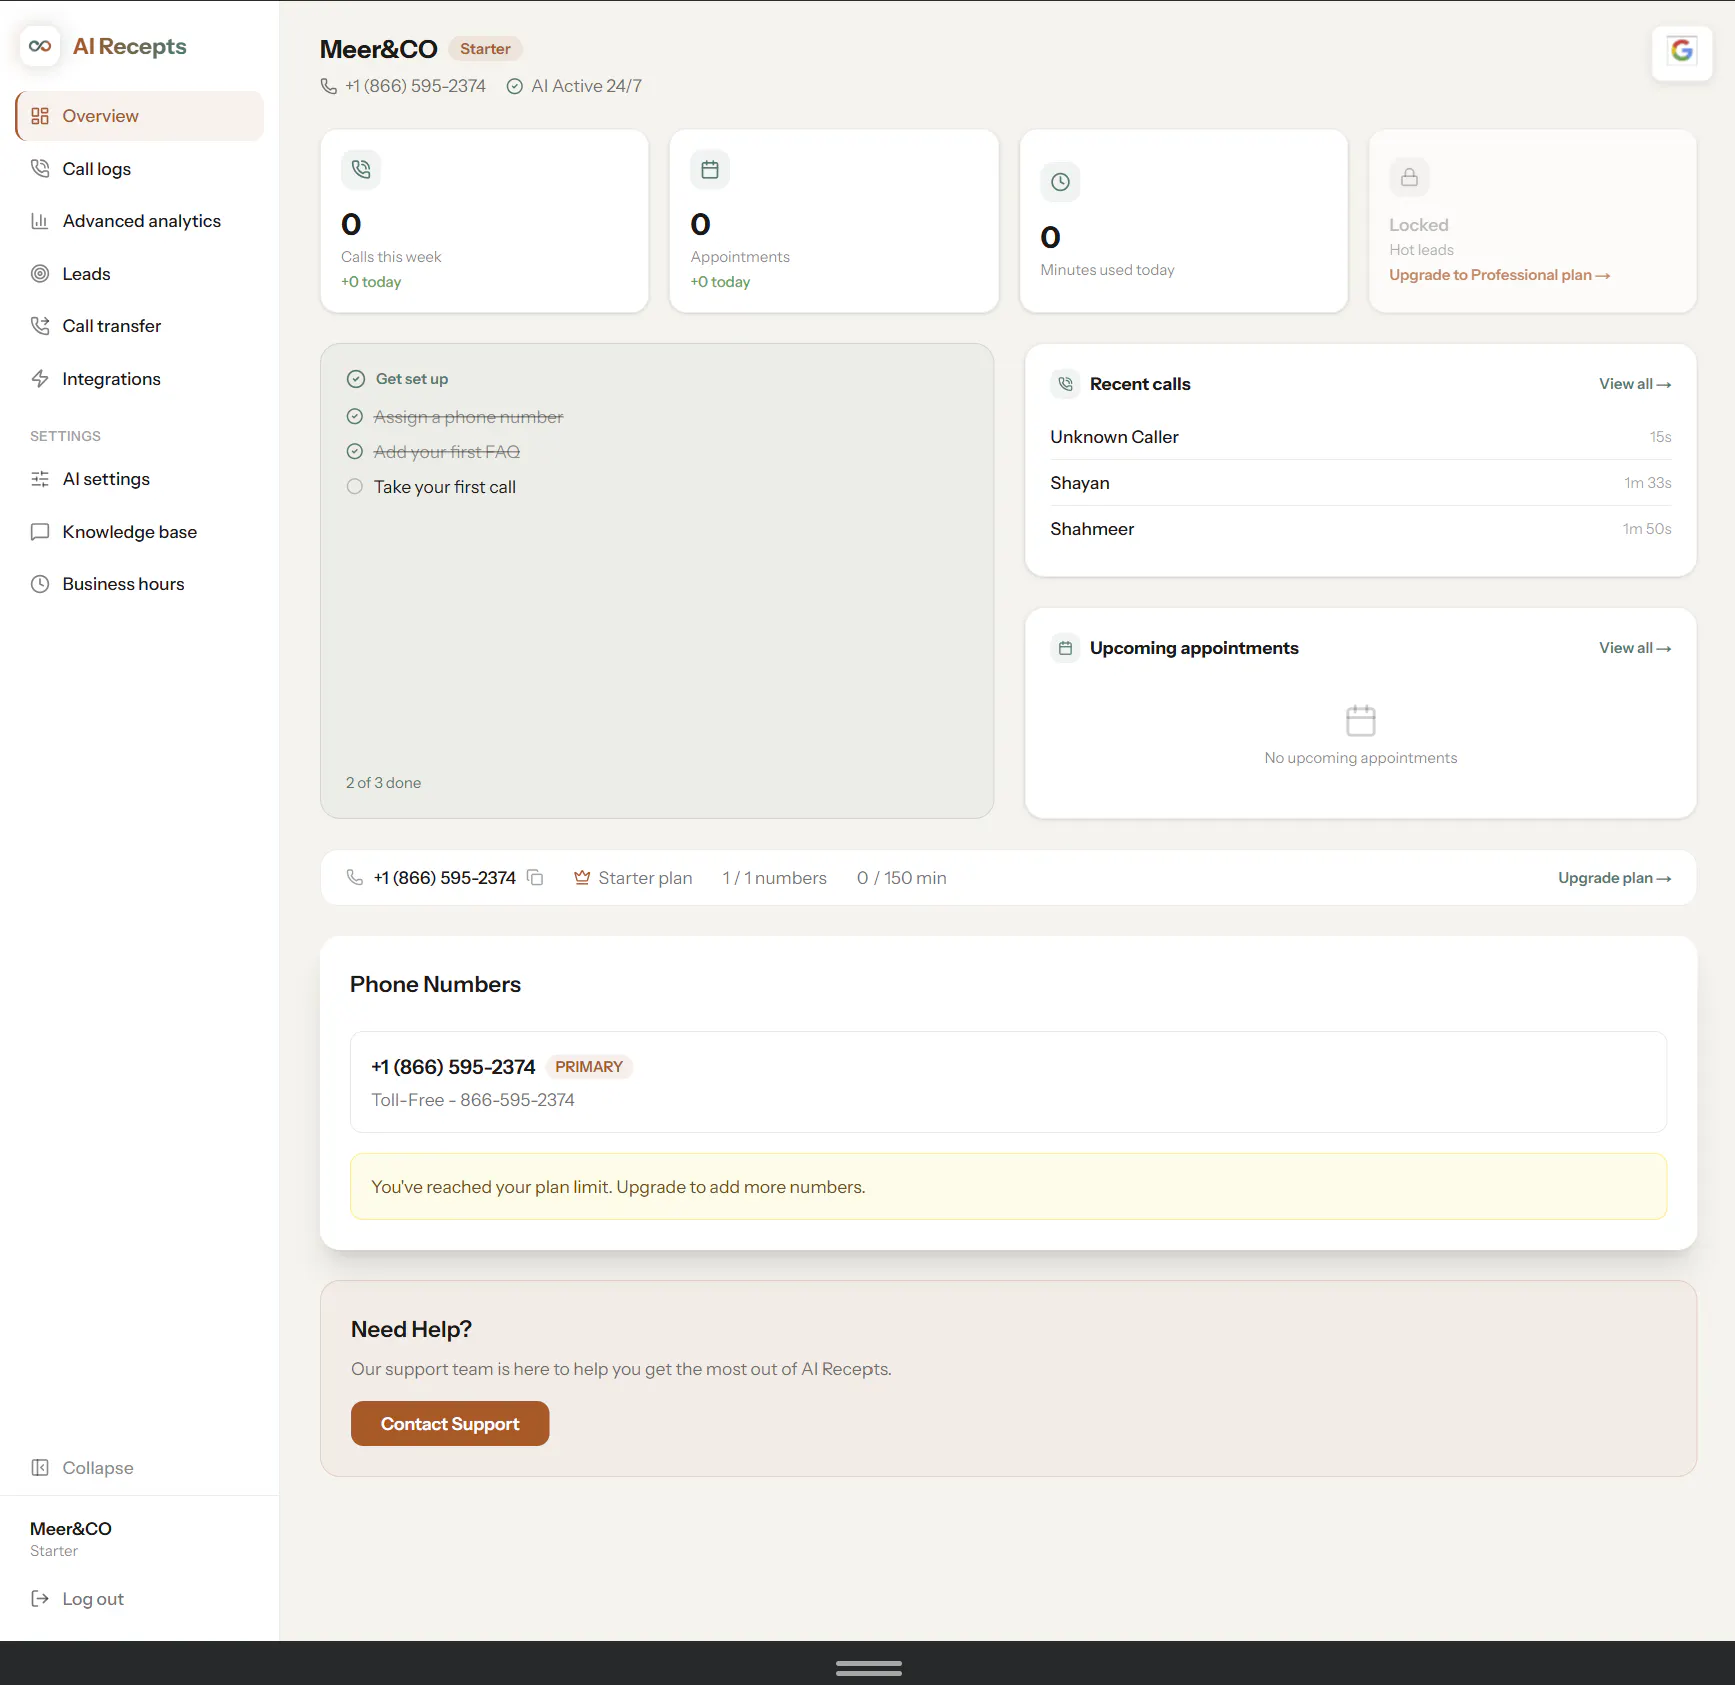Toggle the Take your first call circle
The height and width of the screenshot is (1685, 1735).
(355, 486)
